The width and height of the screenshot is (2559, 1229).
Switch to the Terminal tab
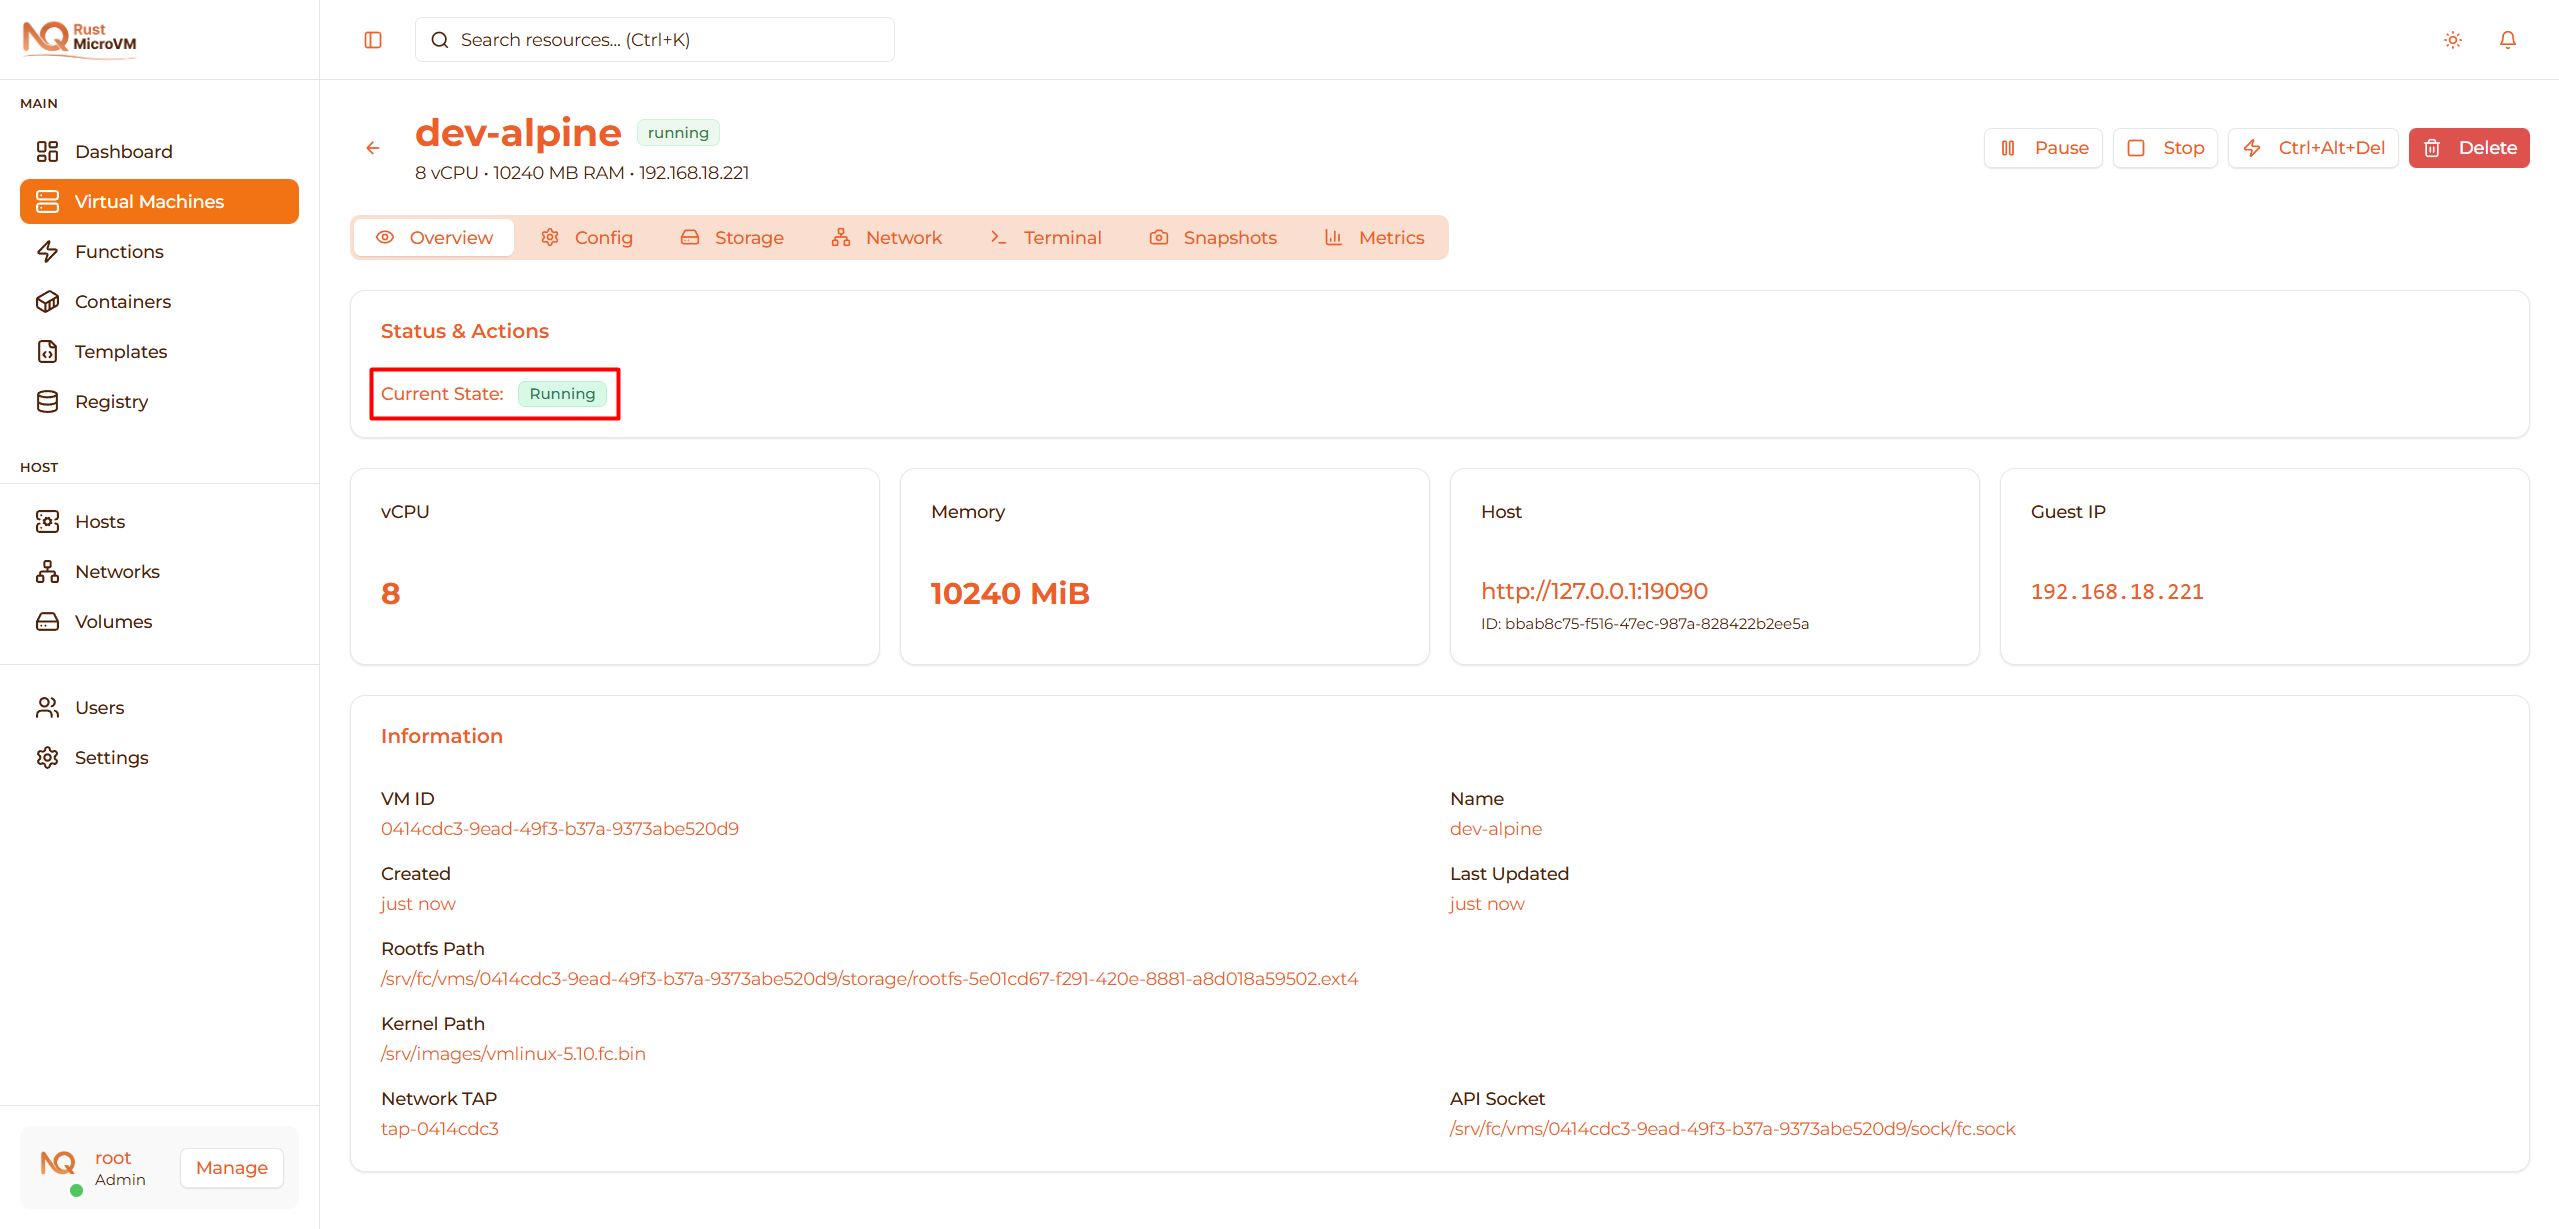click(1045, 237)
